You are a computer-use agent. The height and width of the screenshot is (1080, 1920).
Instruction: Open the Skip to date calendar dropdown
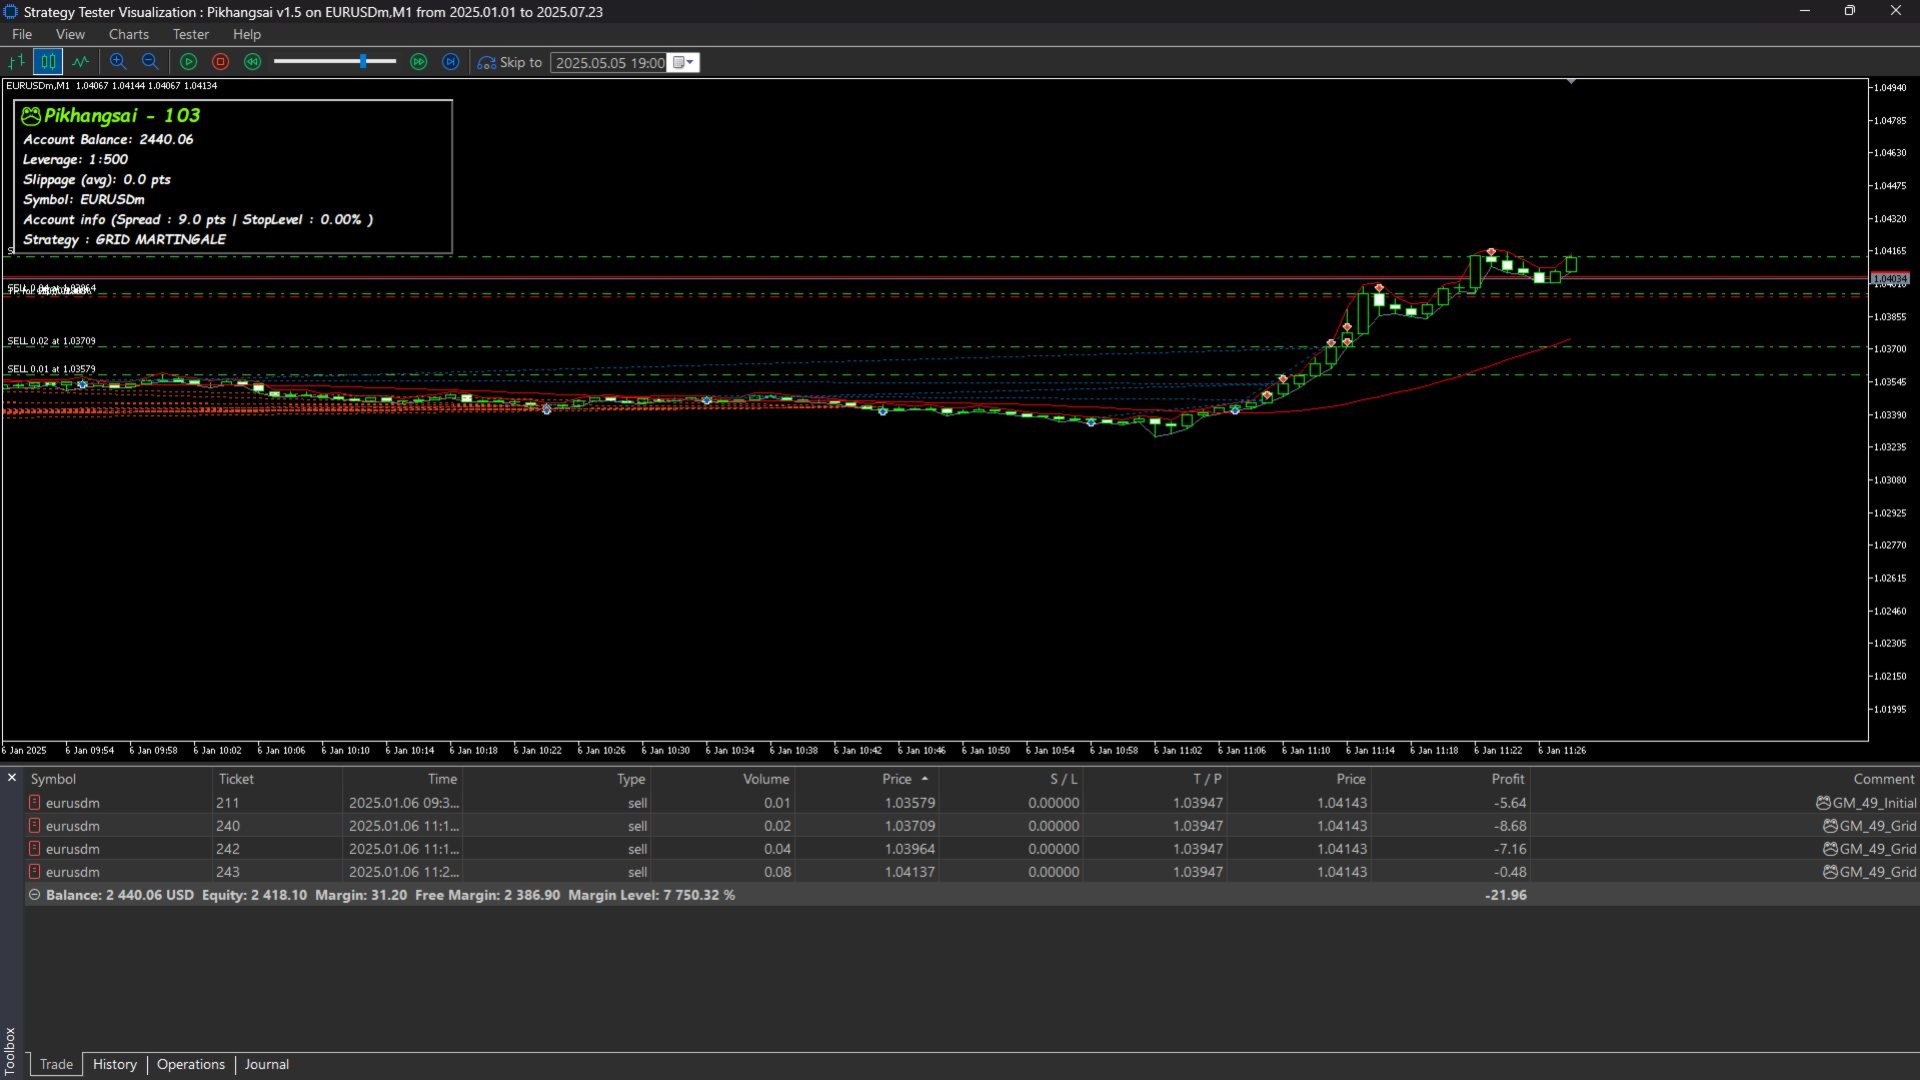(684, 62)
